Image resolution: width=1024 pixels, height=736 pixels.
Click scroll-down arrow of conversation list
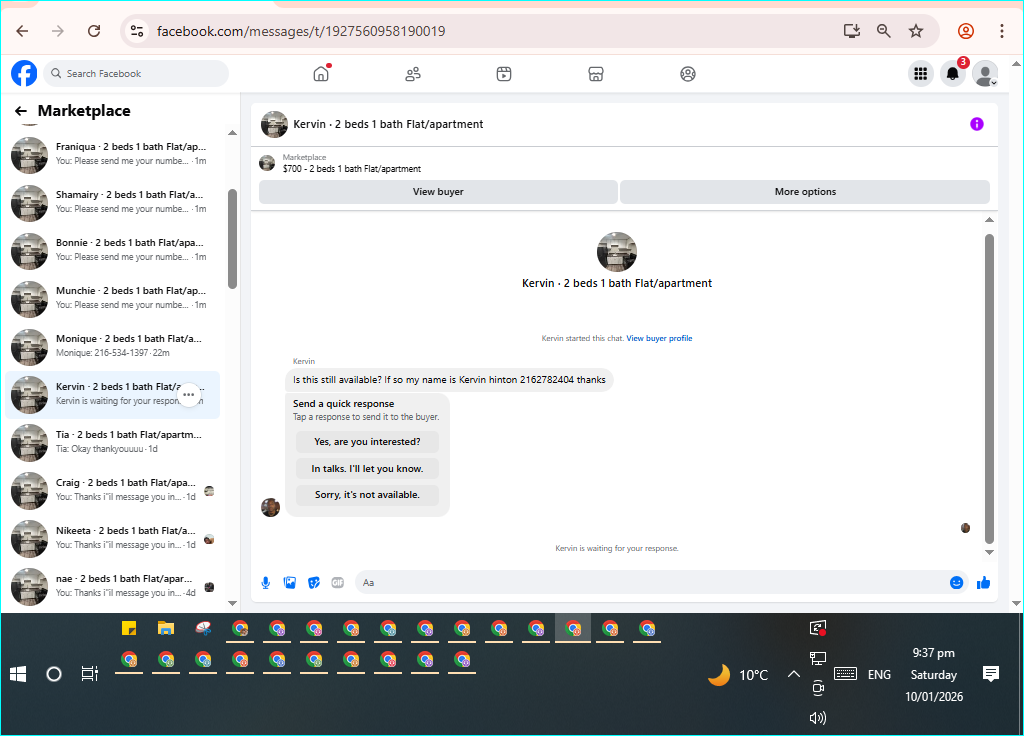coord(232,603)
